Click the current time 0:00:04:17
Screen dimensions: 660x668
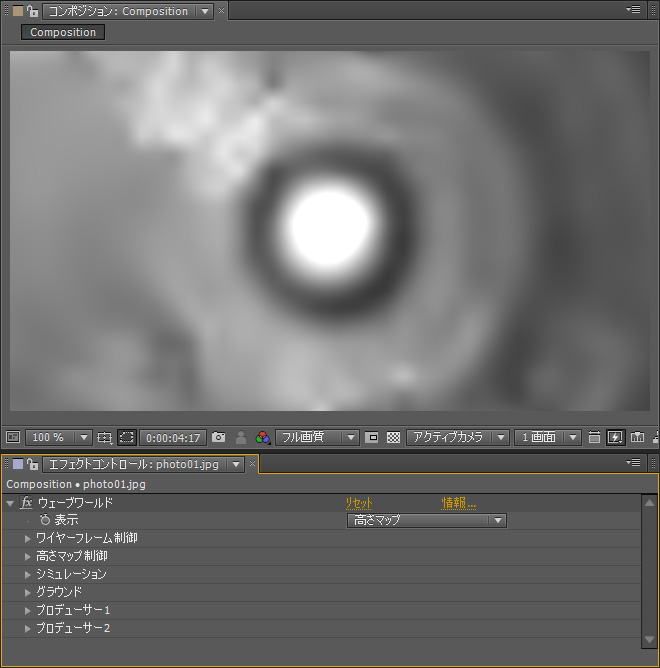(173, 438)
